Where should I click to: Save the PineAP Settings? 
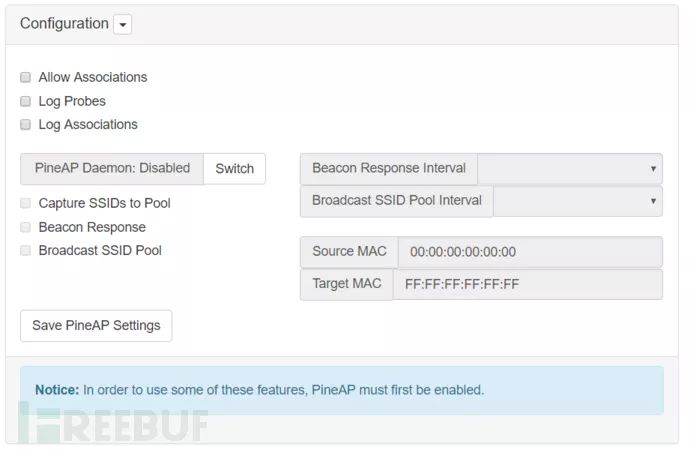pos(96,326)
